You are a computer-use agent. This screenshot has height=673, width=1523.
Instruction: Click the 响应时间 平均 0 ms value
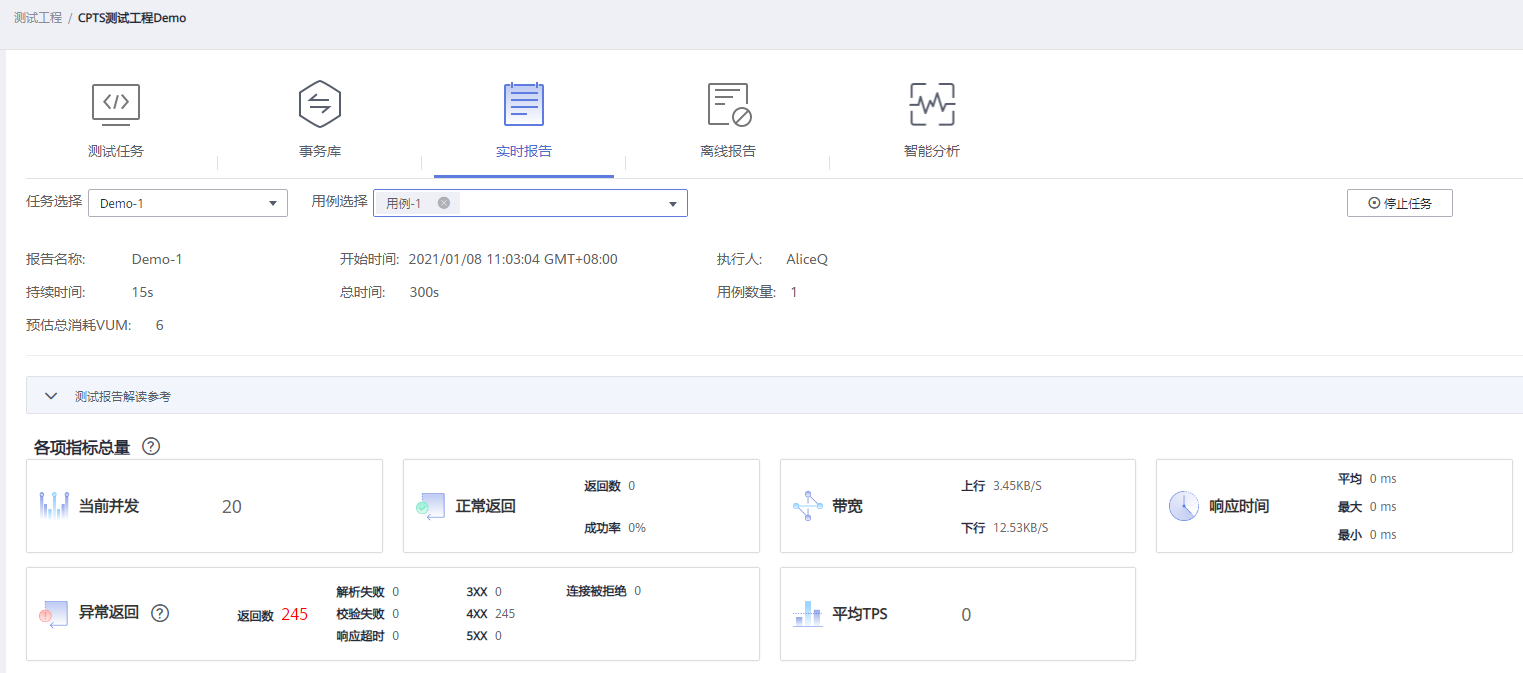pyautogui.click(x=1383, y=479)
